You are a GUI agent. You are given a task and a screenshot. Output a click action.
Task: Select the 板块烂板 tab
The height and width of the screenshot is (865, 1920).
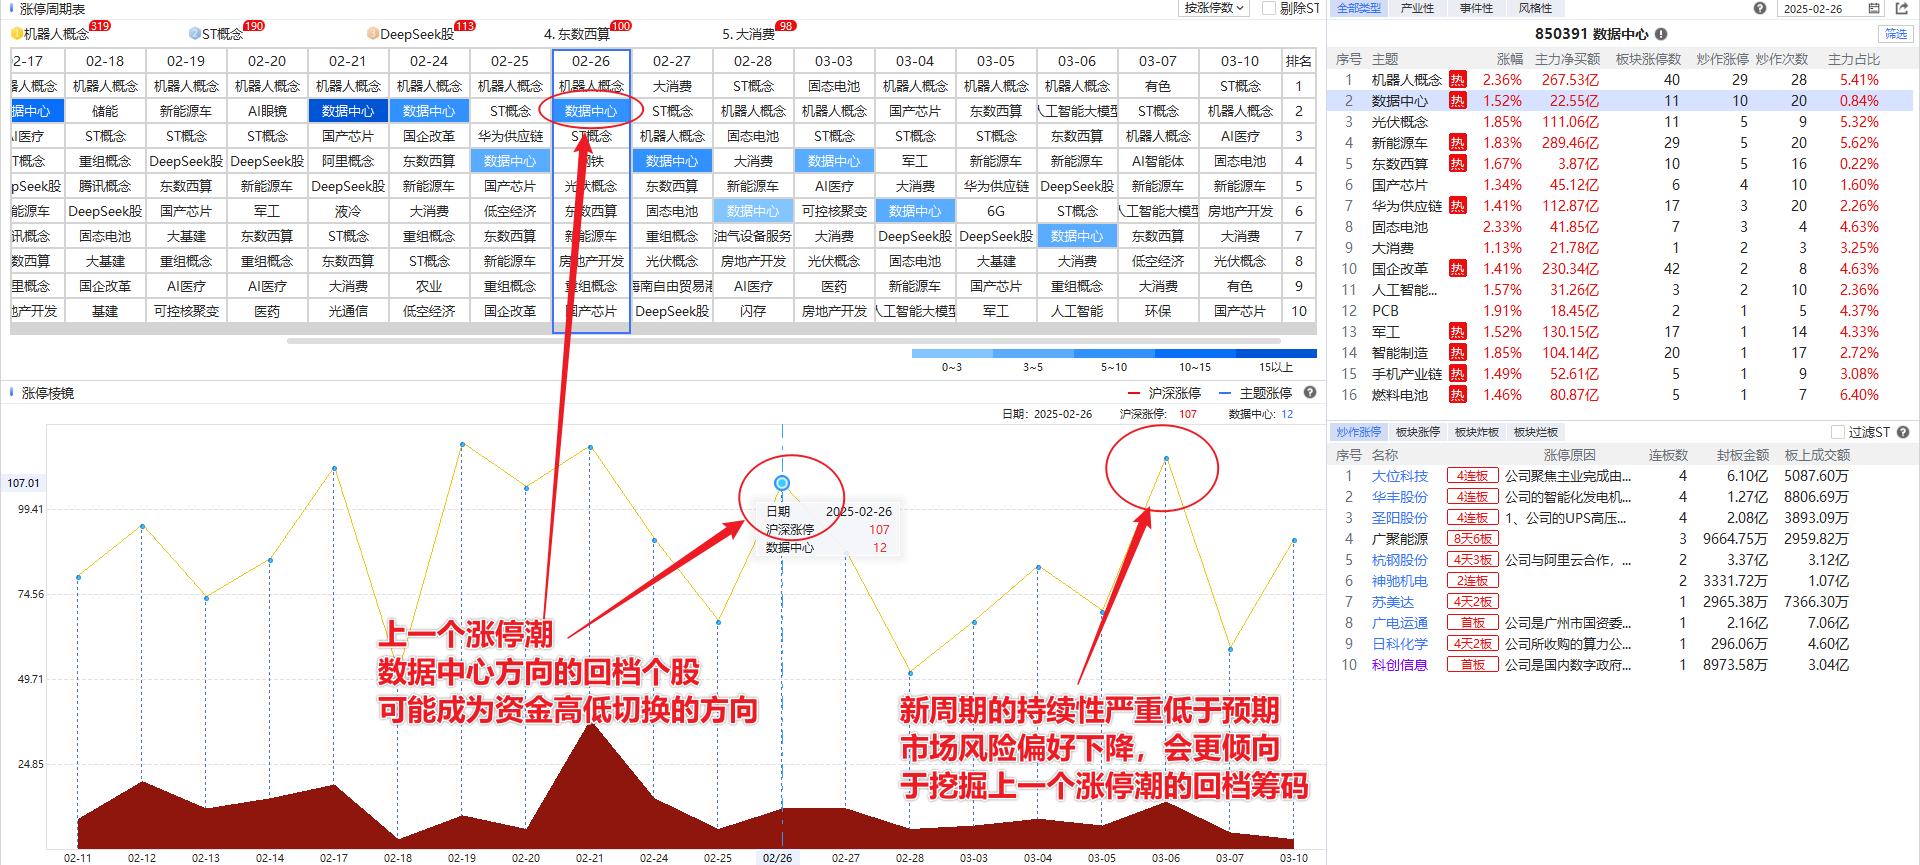click(1535, 432)
